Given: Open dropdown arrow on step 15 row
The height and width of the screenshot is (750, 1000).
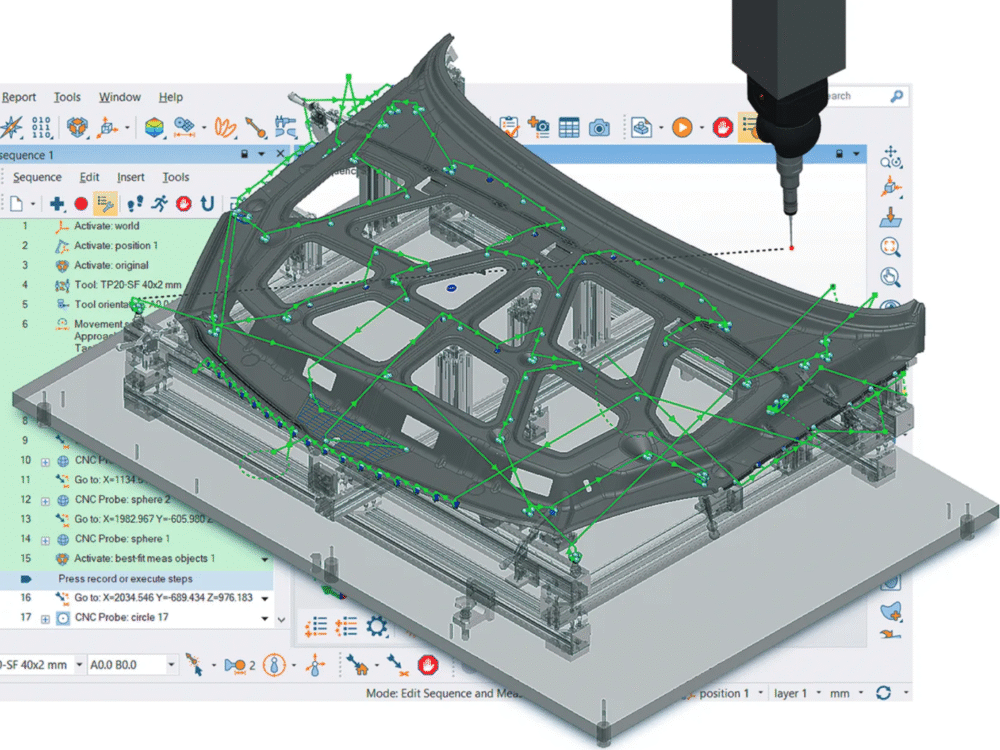Looking at the screenshot, I should pos(265,559).
